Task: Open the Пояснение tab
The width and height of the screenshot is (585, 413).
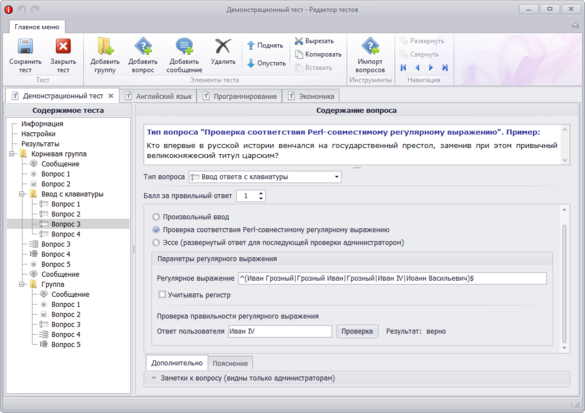Action: [x=230, y=363]
